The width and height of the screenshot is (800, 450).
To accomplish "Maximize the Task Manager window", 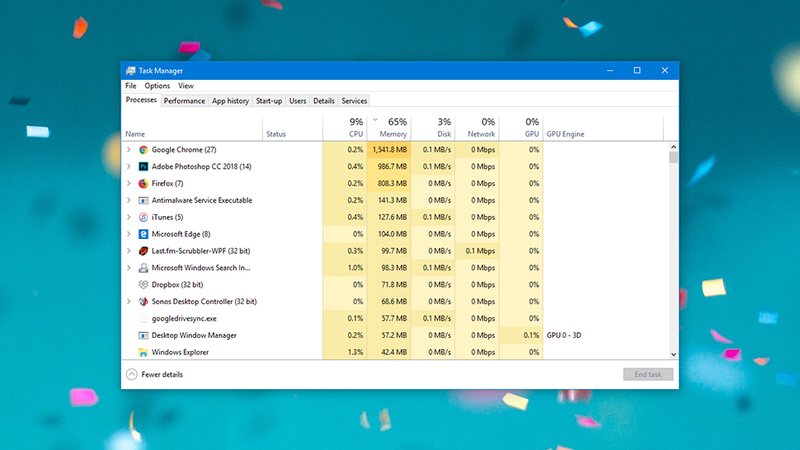I will (637, 70).
